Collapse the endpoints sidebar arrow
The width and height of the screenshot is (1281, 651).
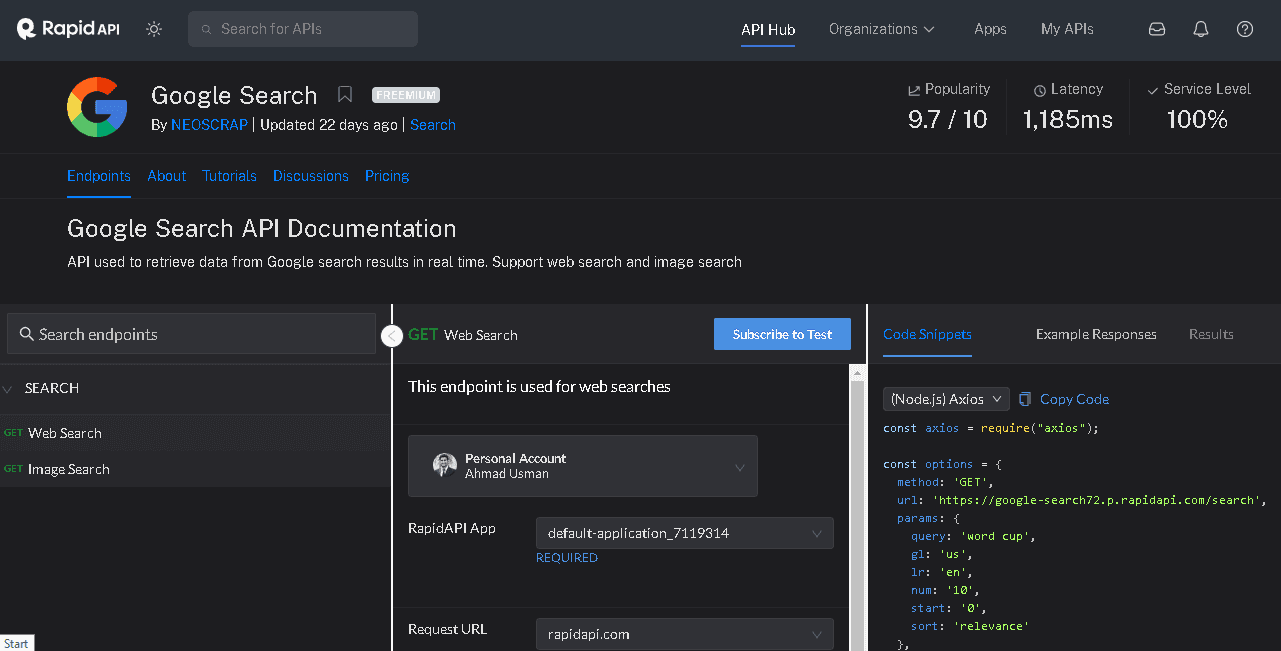pos(392,336)
